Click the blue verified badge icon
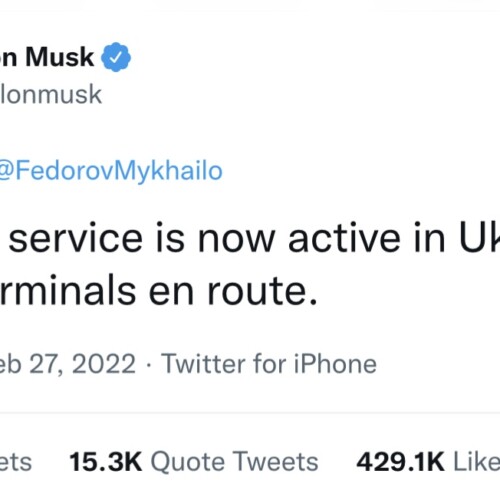 tap(116, 57)
